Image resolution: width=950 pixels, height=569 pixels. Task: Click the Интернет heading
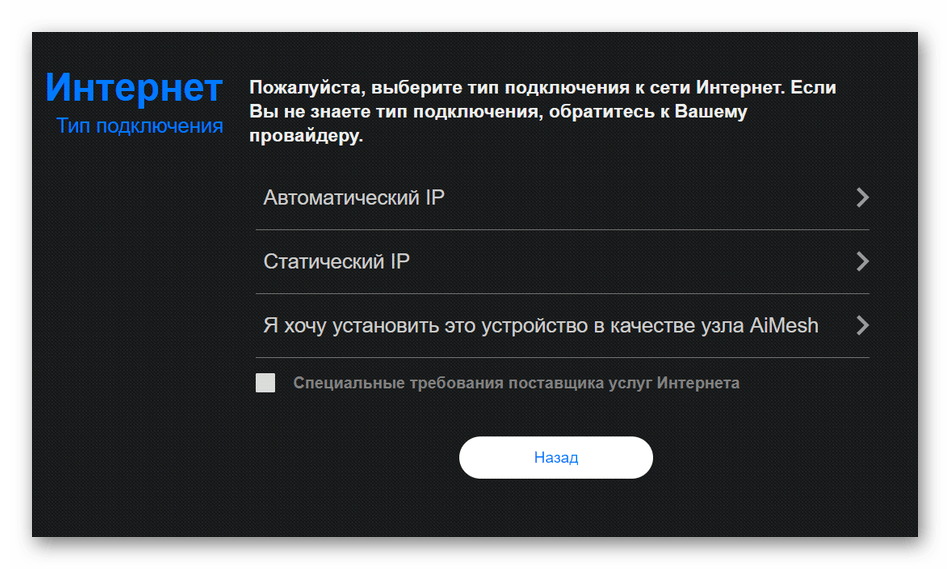(x=134, y=88)
